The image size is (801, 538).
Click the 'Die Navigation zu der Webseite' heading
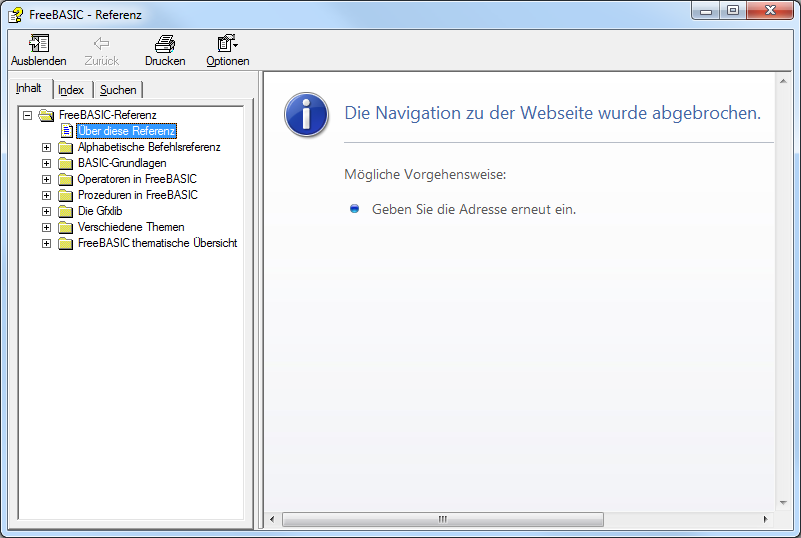[x=553, y=113]
